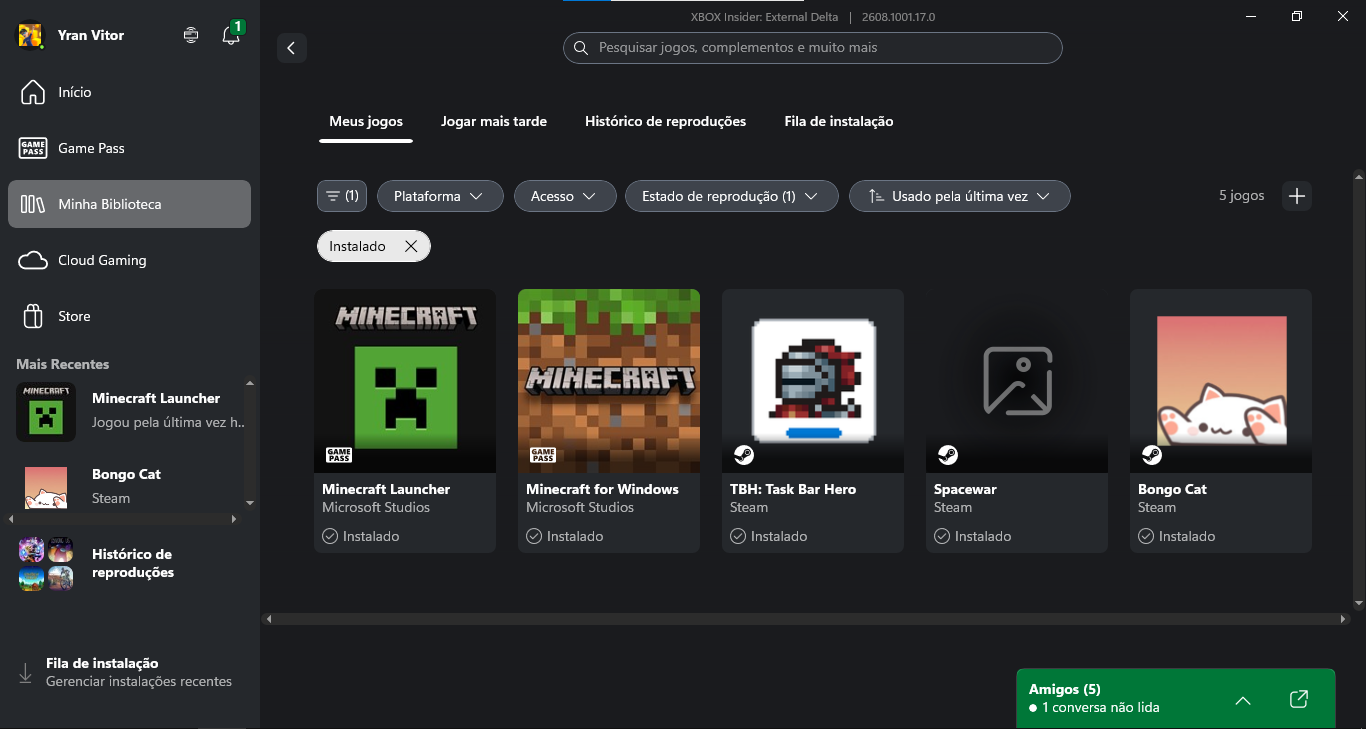The image size is (1366, 729).
Task: Click the "5 jogos" count label
Action: click(1242, 196)
